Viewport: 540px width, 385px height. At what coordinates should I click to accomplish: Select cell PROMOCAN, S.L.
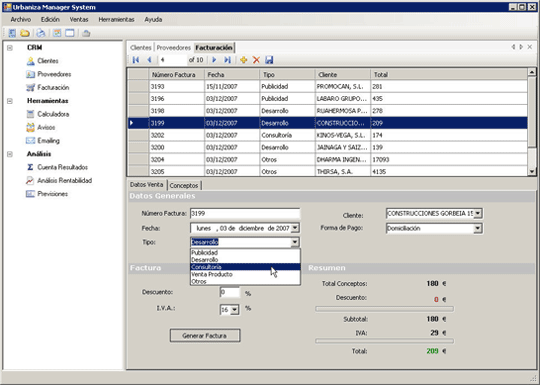(x=343, y=86)
